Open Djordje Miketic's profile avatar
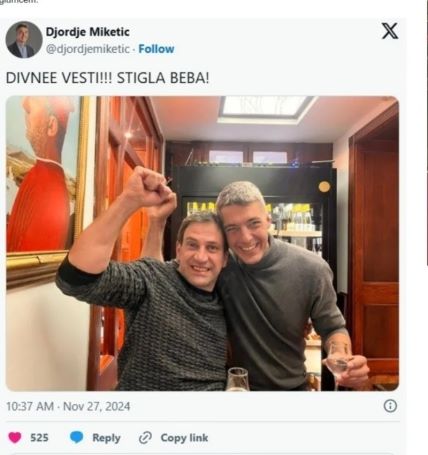Screen dimensions: 428x455 pos(24,40)
